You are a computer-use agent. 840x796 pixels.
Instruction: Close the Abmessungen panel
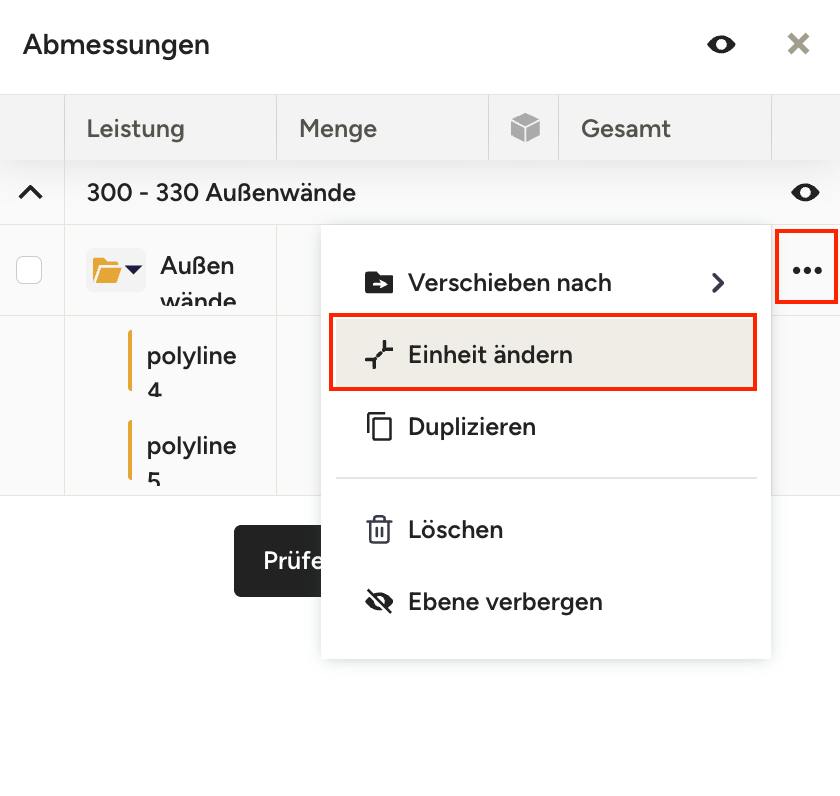(x=798, y=44)
